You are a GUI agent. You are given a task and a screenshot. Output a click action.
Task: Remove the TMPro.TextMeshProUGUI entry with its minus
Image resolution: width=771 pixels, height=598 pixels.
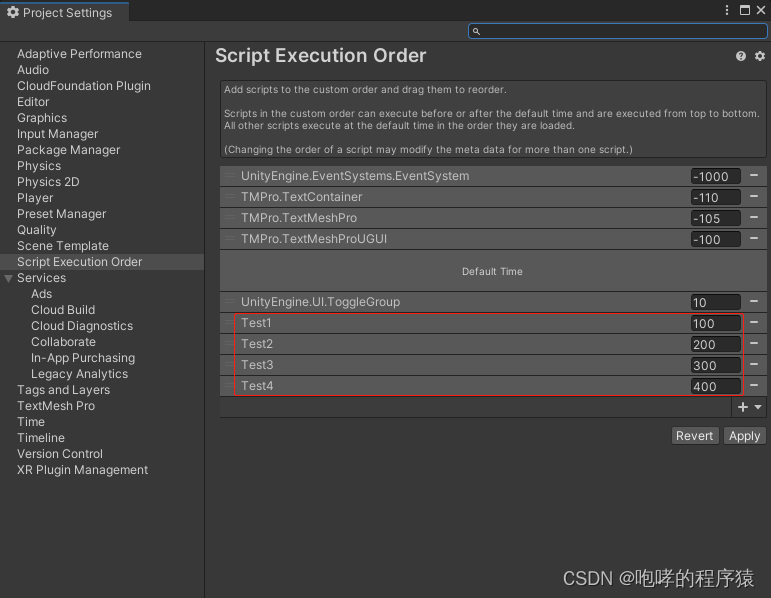[x=754, y=239]
